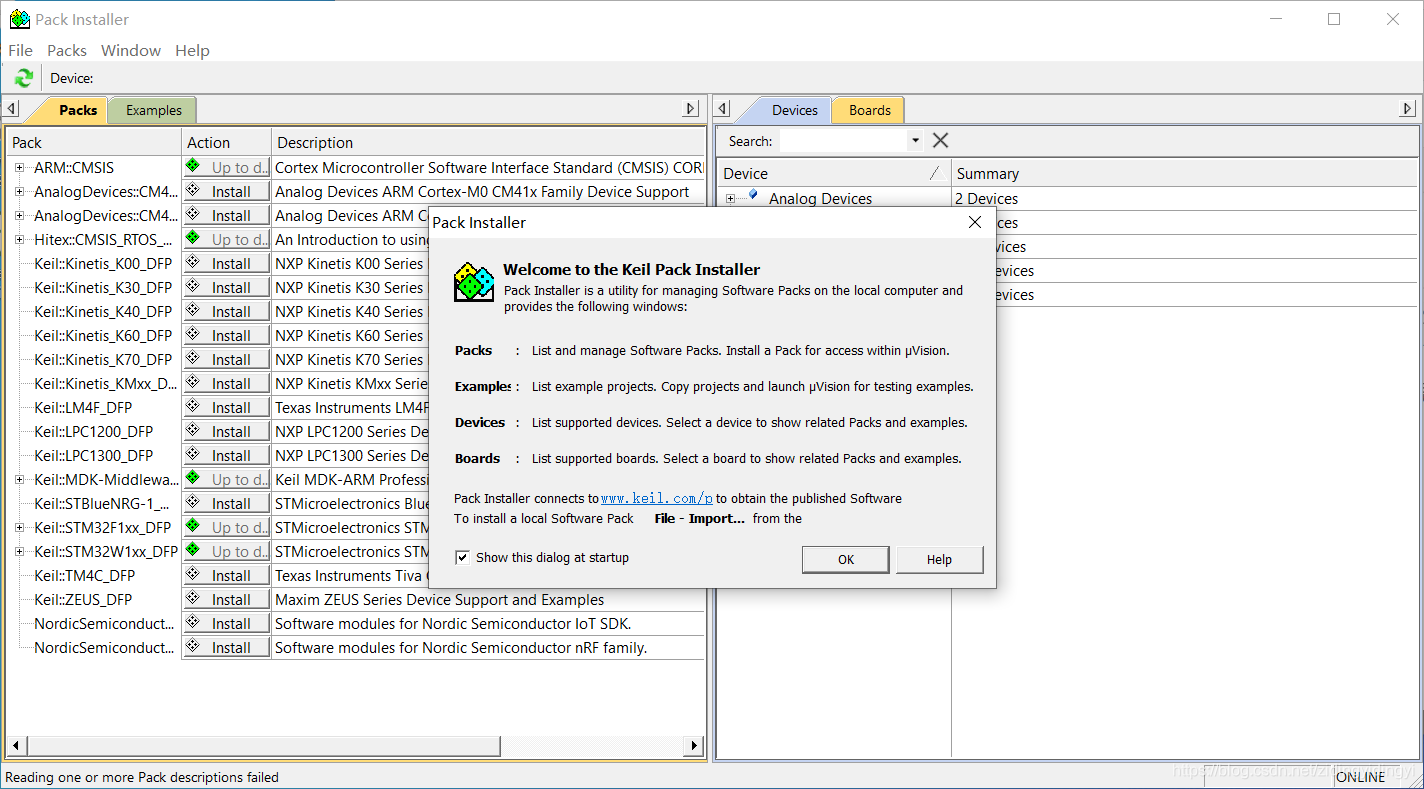Select the Keil::TM4C_DFP row name
This screenshot has height=789, width=1424.
coord(84,575)
